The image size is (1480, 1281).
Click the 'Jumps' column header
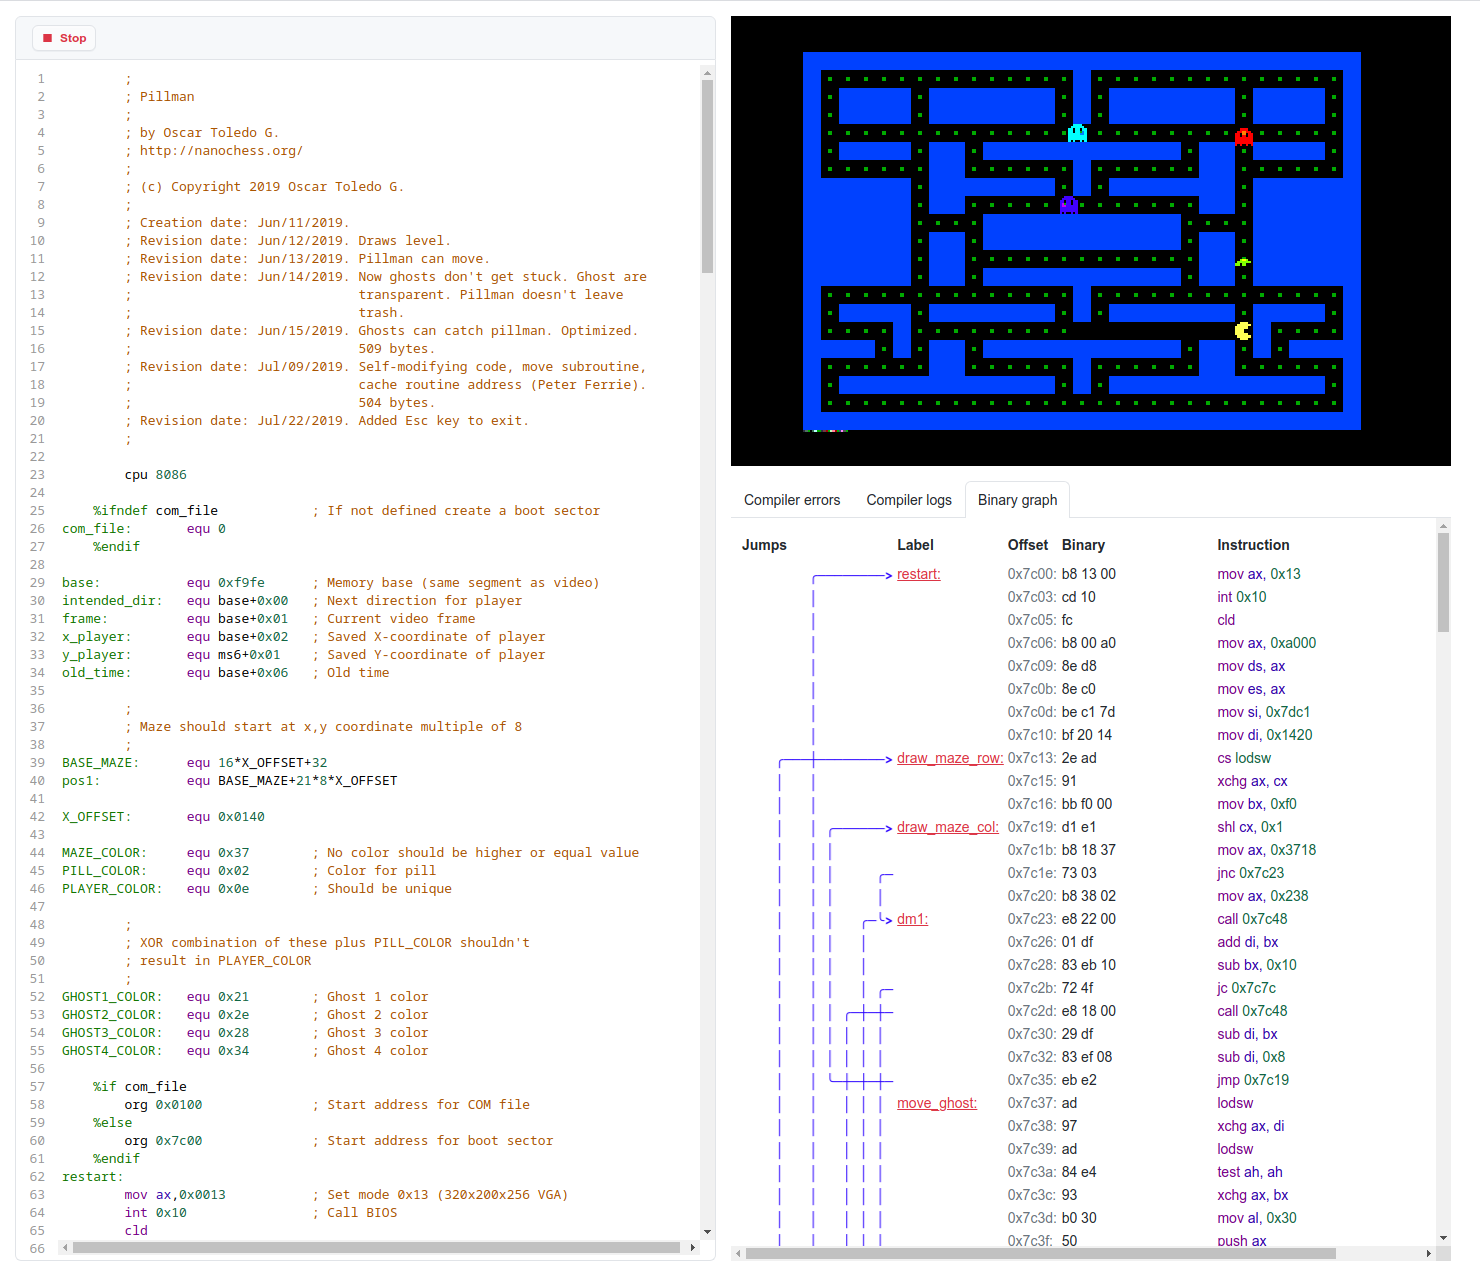coord(764,545)
